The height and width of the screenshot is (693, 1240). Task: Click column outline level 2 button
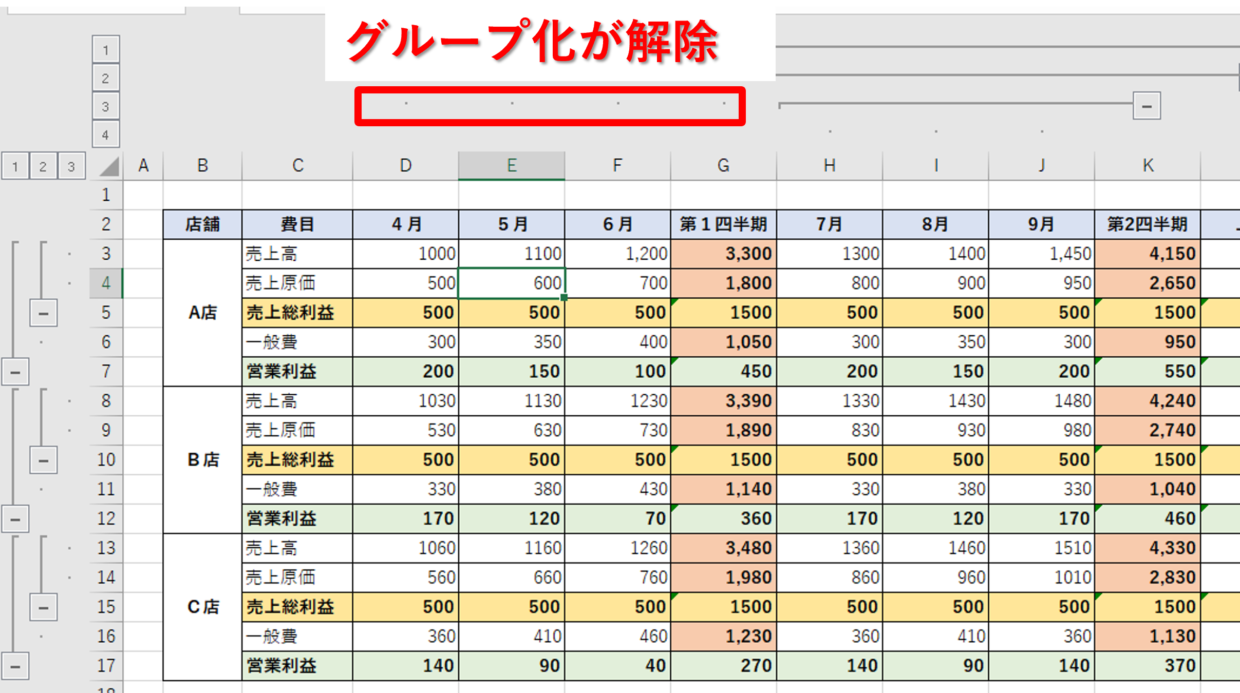(106, 78)
